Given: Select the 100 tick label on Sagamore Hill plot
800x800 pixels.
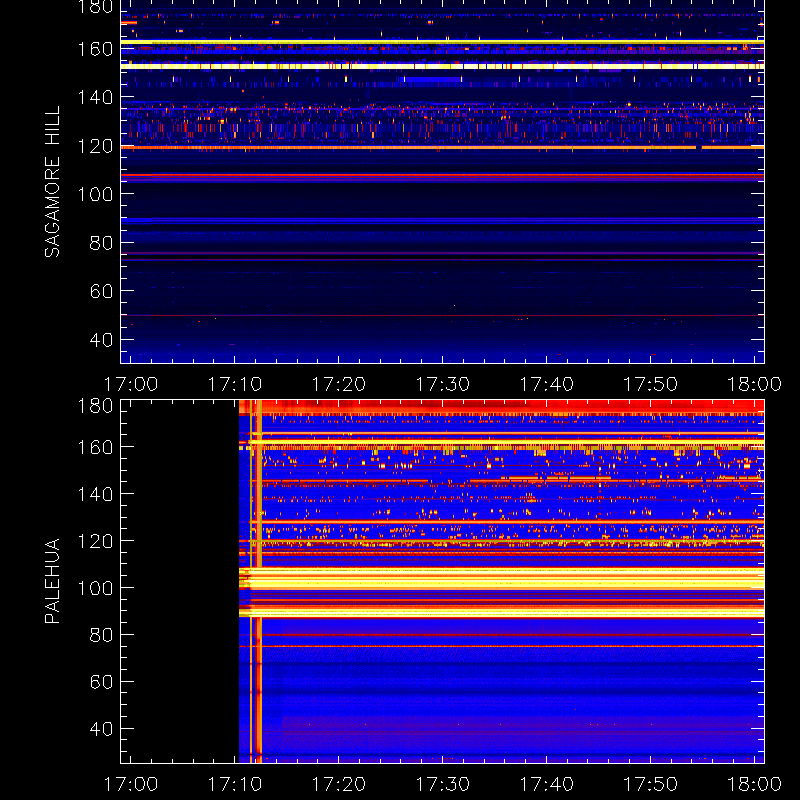Looking at the screenshot, I should coord(95,194).
